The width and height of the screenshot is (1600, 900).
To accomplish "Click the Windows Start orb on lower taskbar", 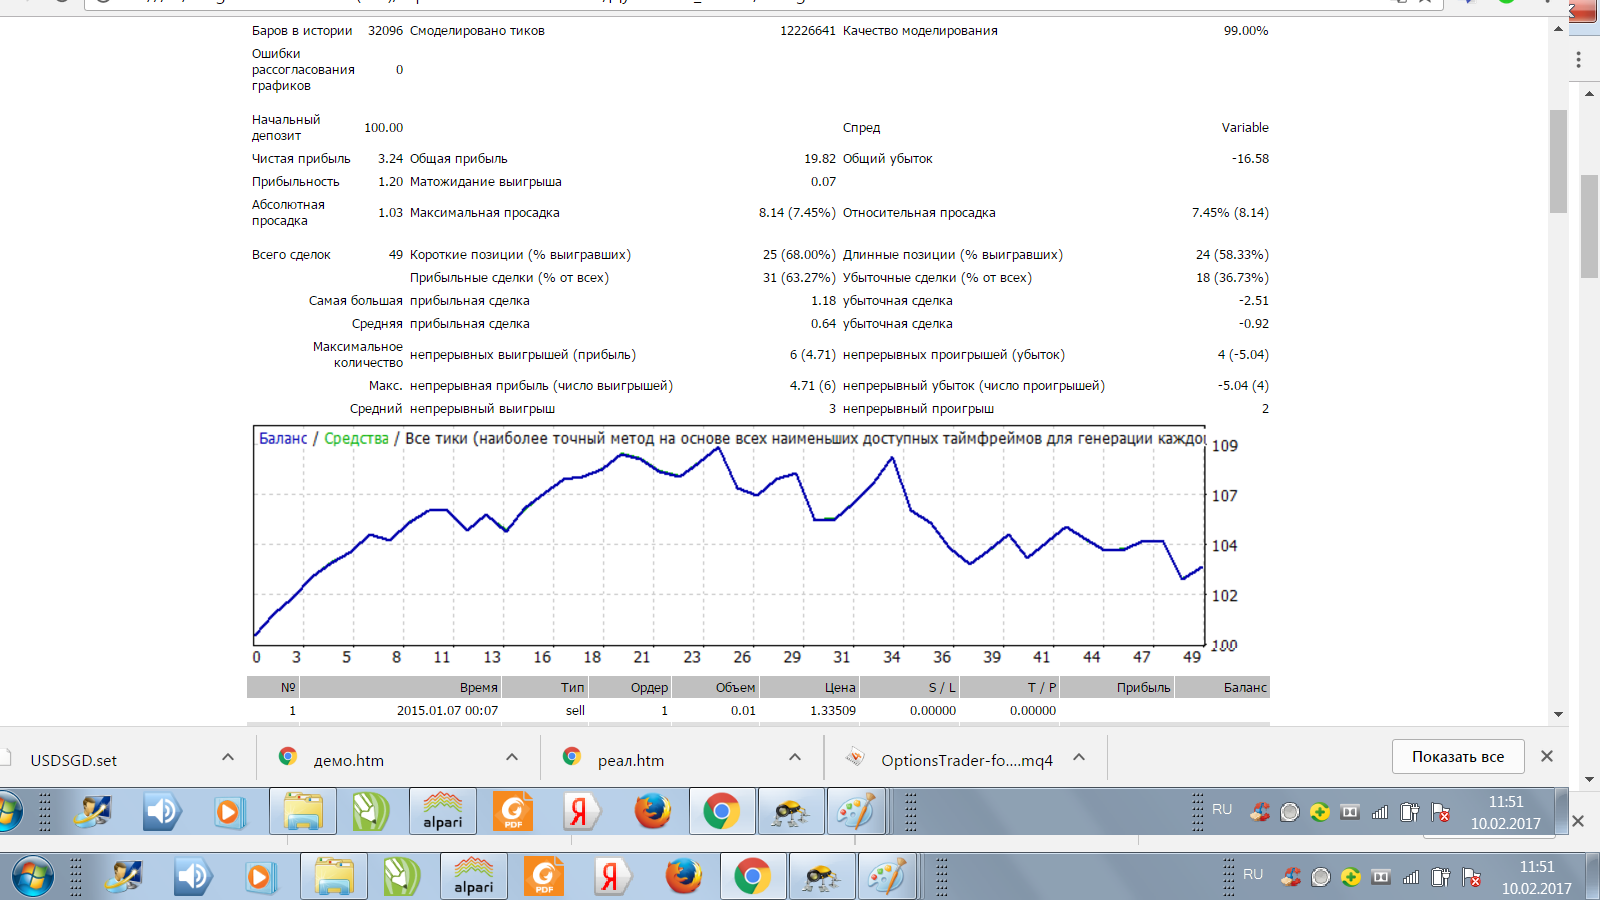I will coord(32,877).
